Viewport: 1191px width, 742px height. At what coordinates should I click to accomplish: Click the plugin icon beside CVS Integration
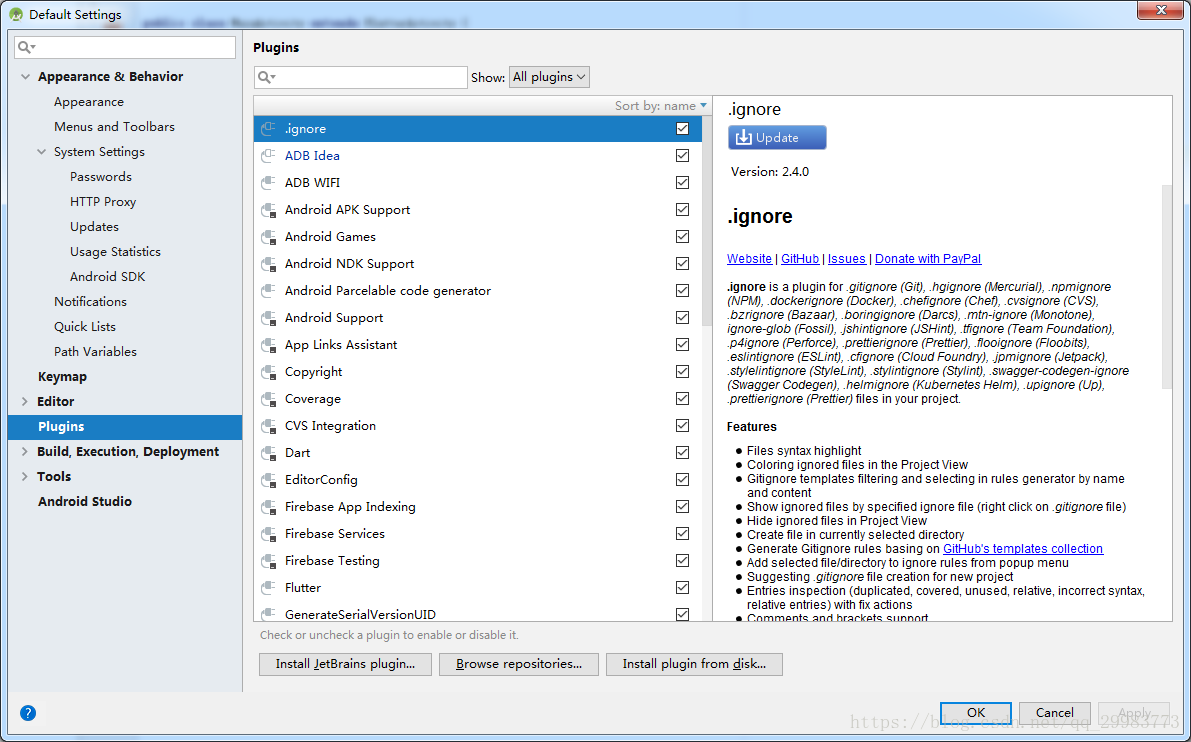pyautogui.click(x=267, y=426)
